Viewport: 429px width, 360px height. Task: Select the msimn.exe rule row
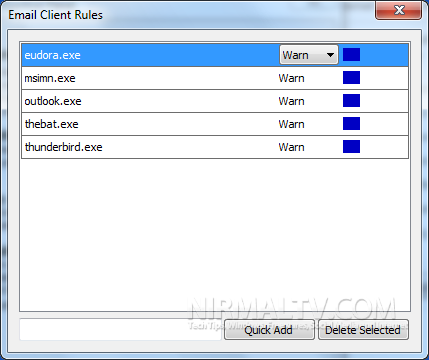pyautogui.click(x=215, y=78)
